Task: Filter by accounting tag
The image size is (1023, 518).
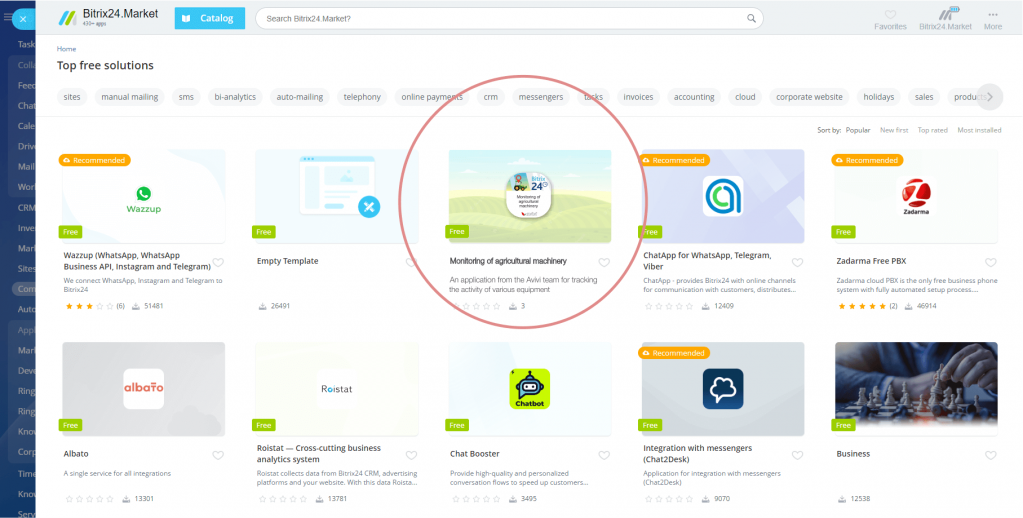Action: [x=694, y=97]
